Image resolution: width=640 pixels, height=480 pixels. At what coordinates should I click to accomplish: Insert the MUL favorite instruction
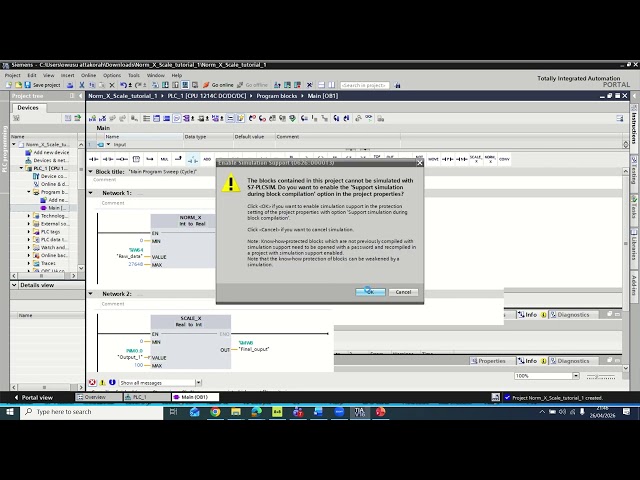(164, 159)
